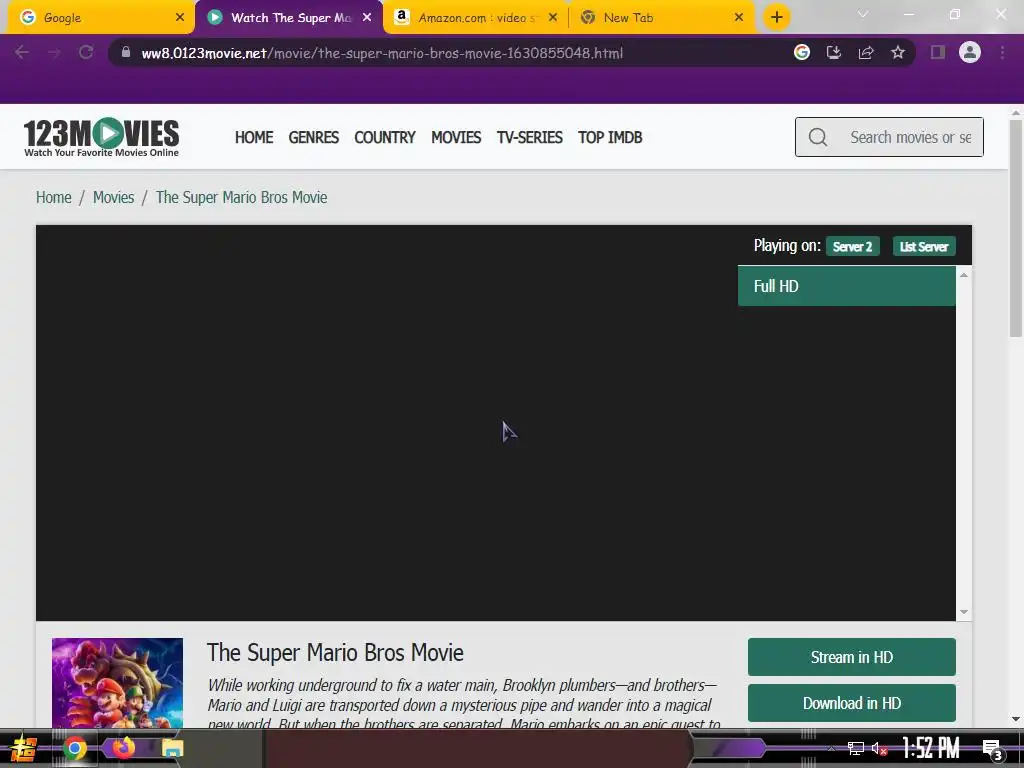
Task: Switch to the Amazon.com video tab
Action: 477,18
